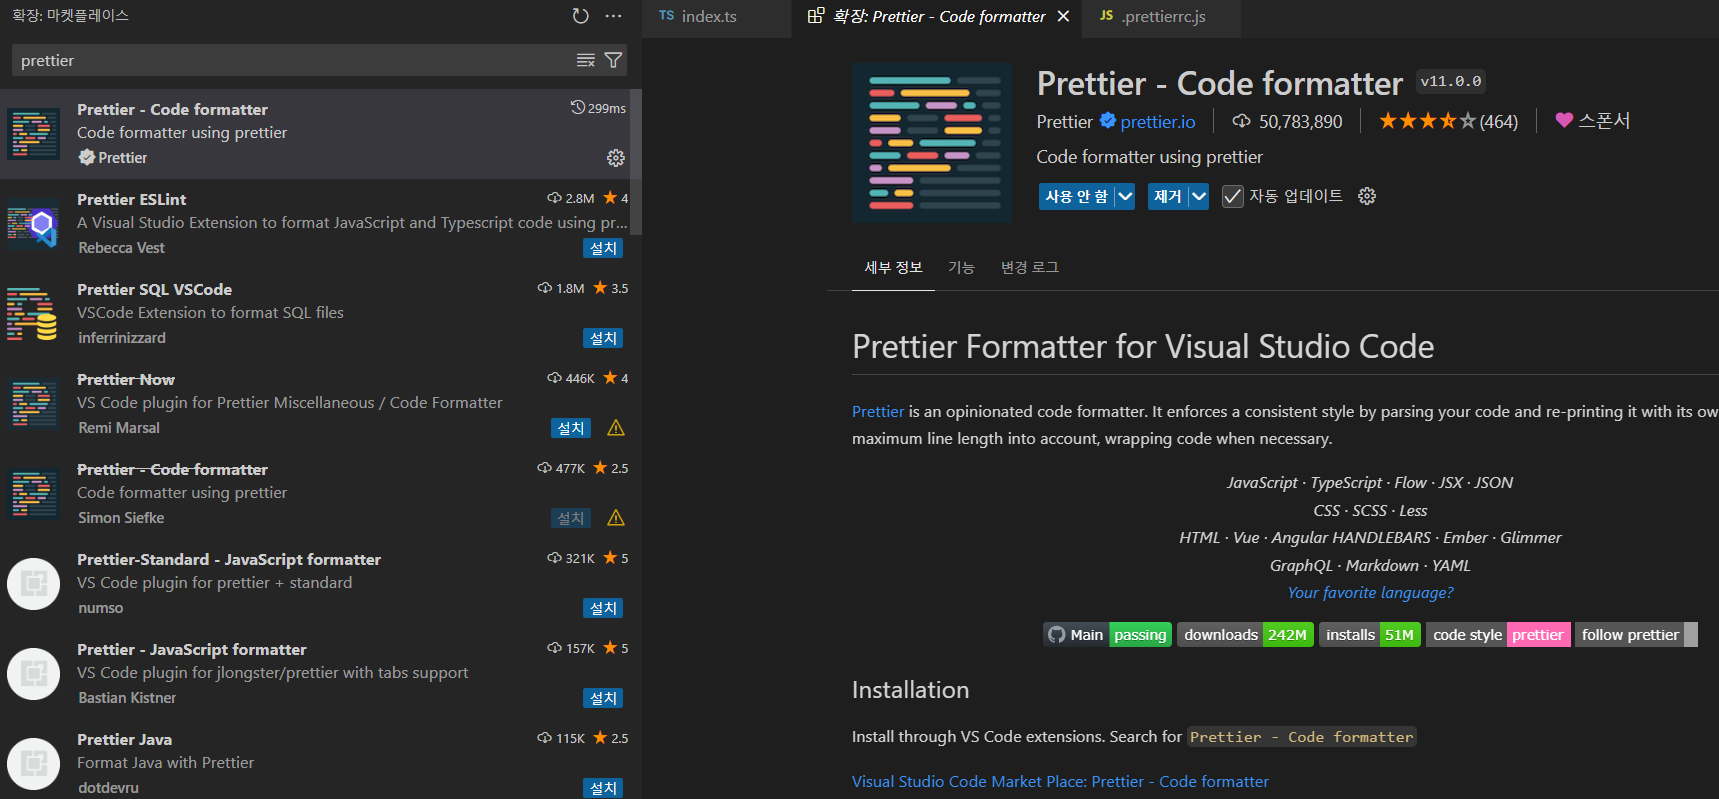Click the code style prettier badge

coord(1498,634)
